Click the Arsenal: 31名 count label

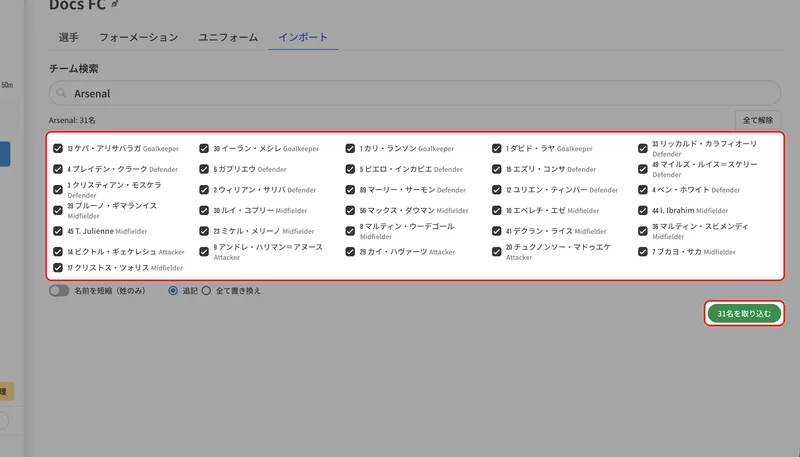pos(72,120)
